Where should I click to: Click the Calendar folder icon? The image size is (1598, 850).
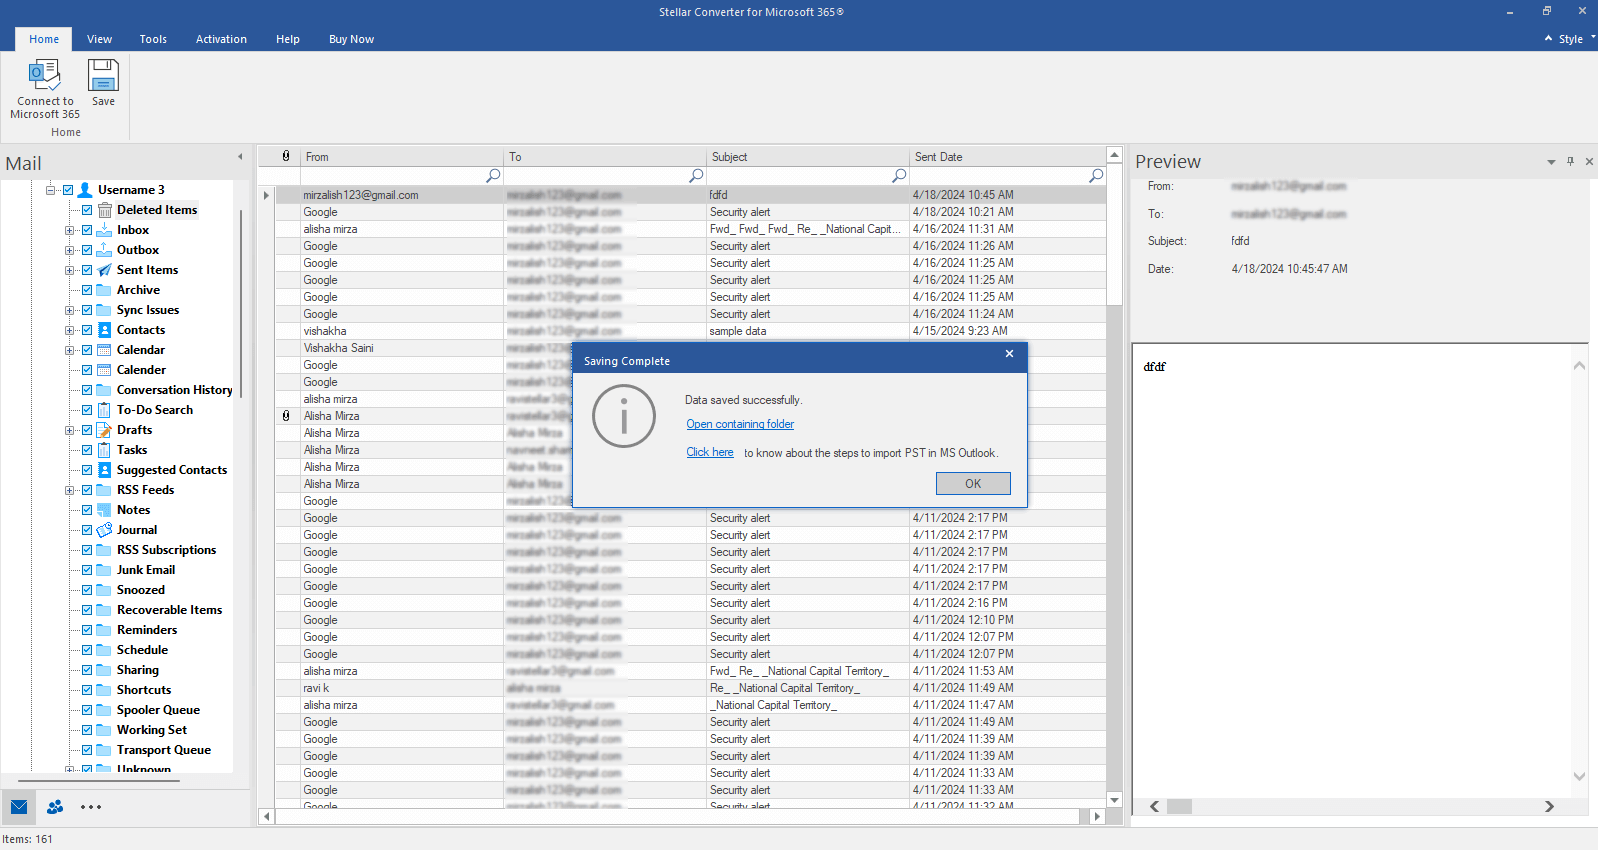tap(104, 350)
